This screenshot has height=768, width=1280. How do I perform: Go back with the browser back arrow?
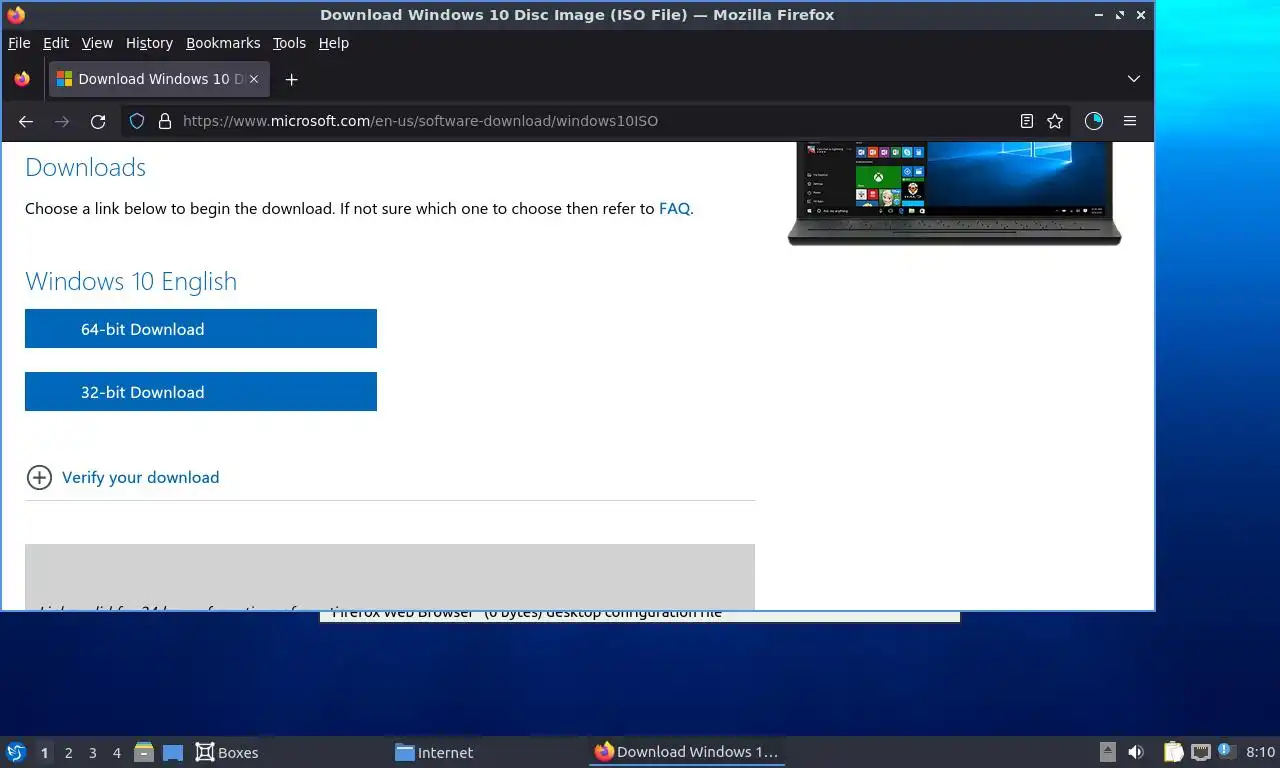click(26, 121)
